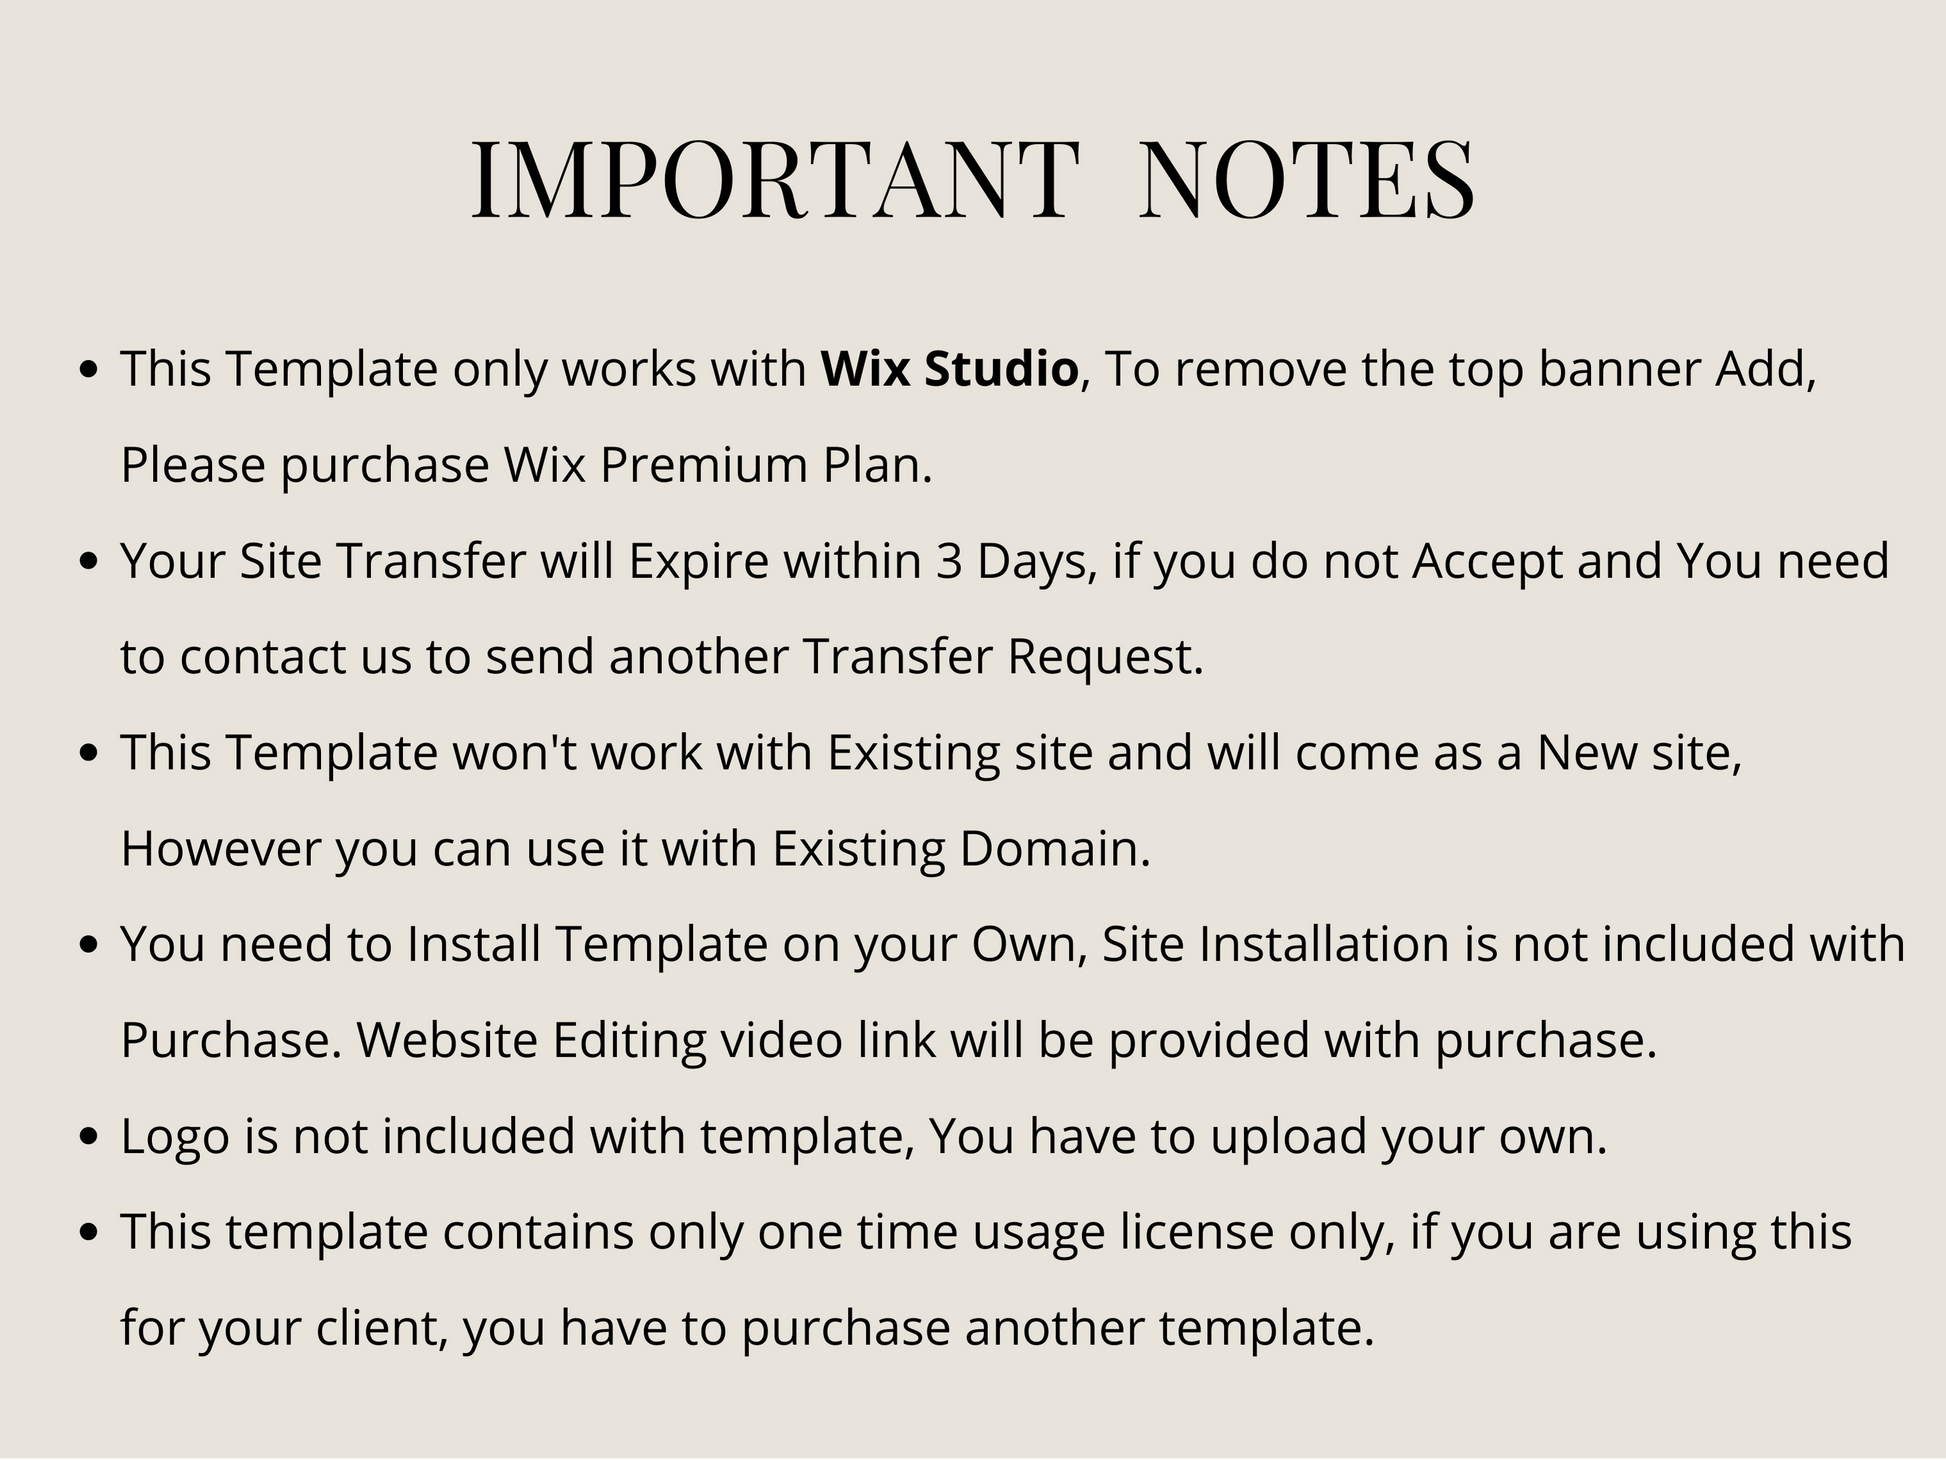Screen dimensions: 1946x1460
Task: Click the bullet before 'This Template only works'
Action: (90, 370)
